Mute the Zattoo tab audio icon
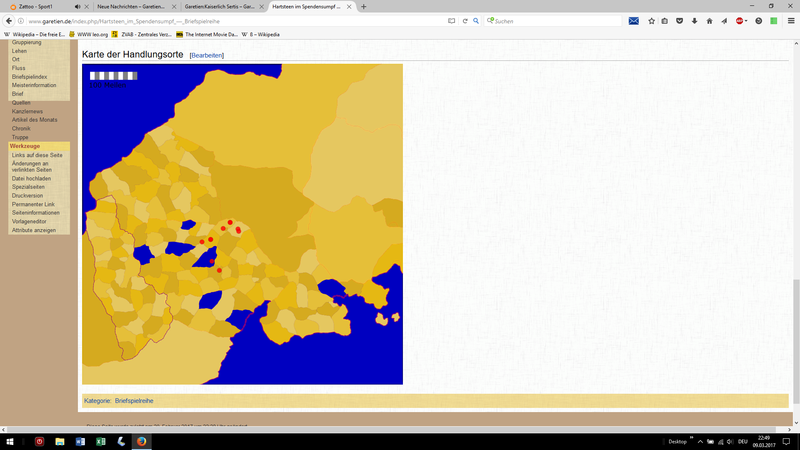800x450 pixels. tap(77, 6)
